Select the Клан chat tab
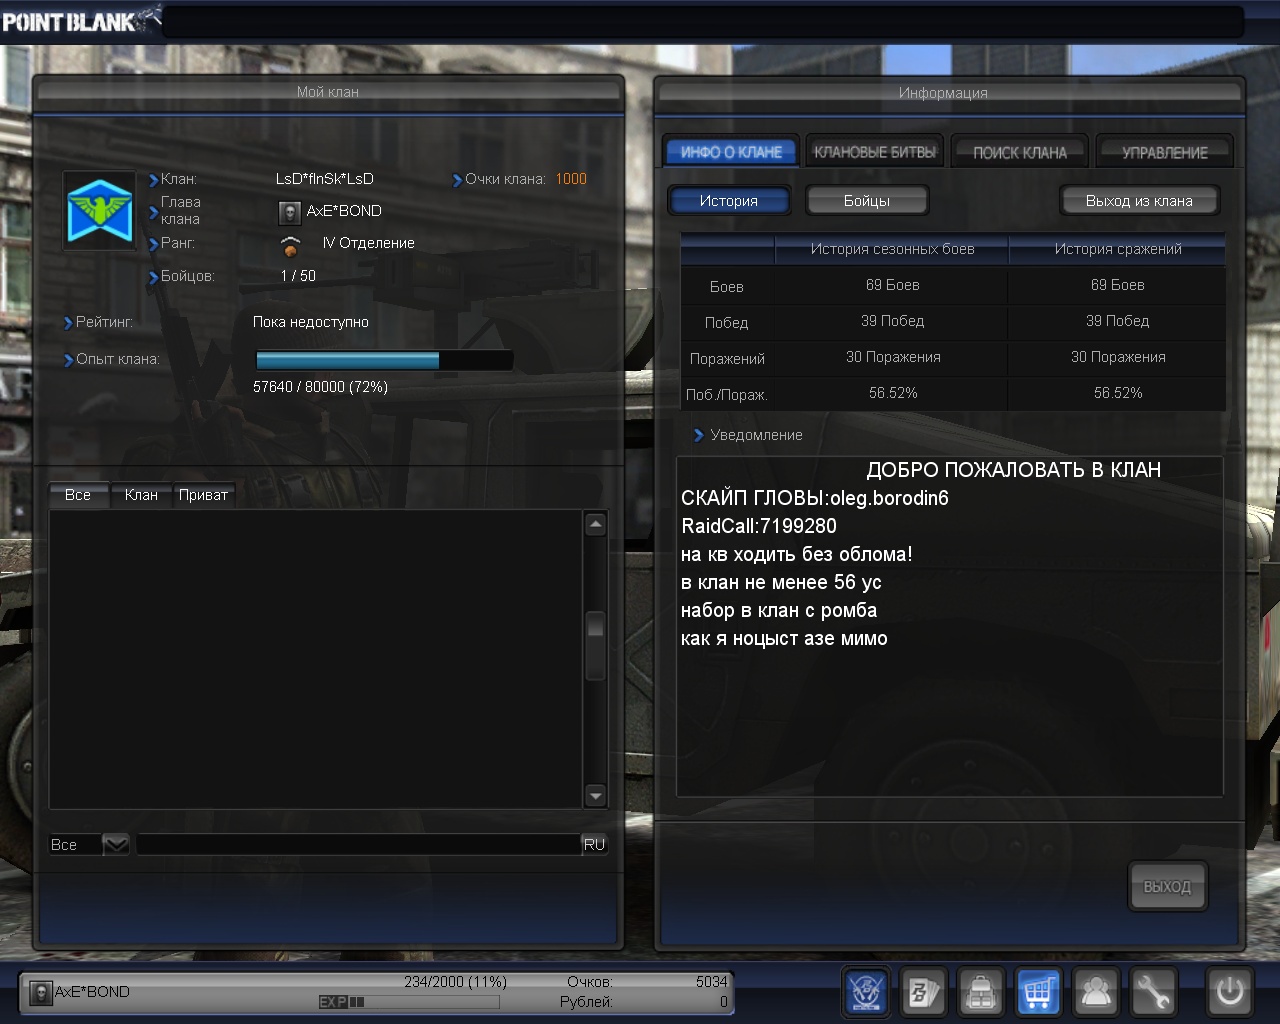The height and width of the screenshot is (1024, 1280). click(141, 495)
